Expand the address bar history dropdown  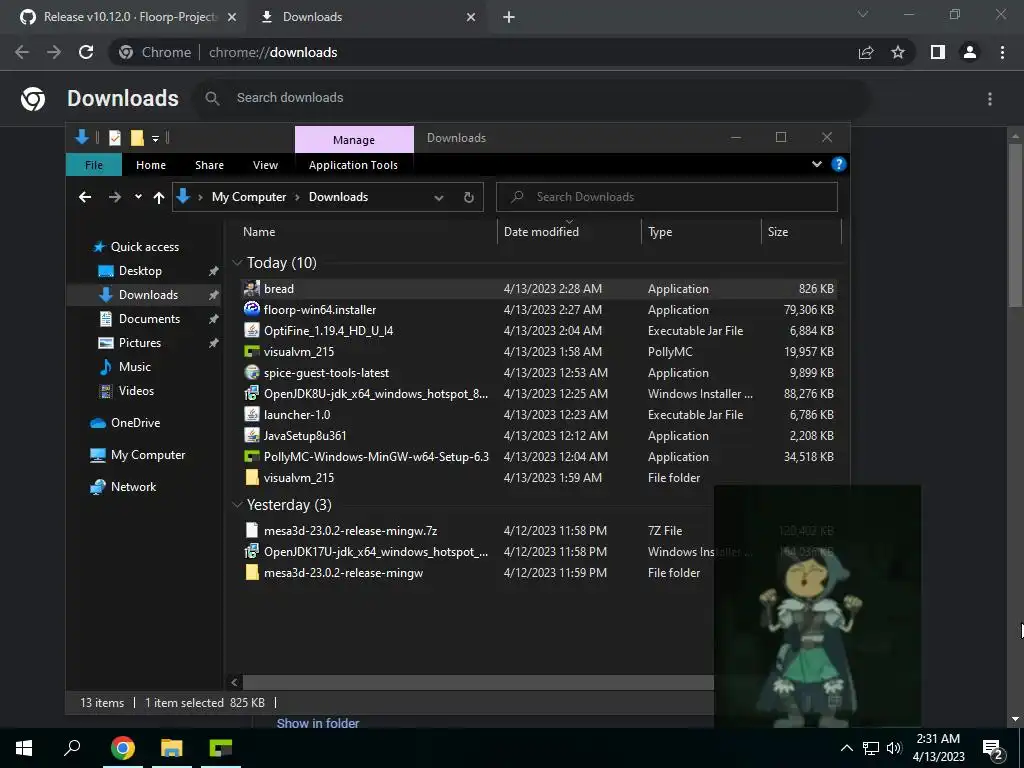click(x=439, y=197)
